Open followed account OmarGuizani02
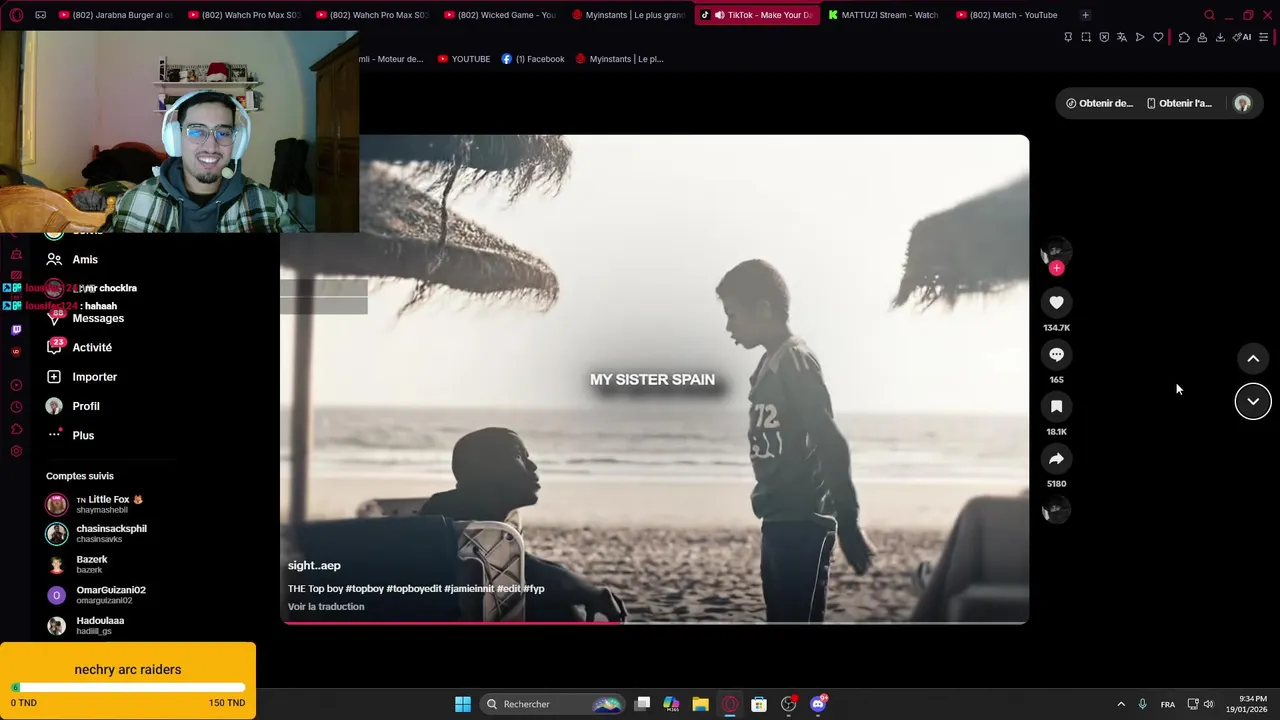1280x720 pixels. (111, 595)
